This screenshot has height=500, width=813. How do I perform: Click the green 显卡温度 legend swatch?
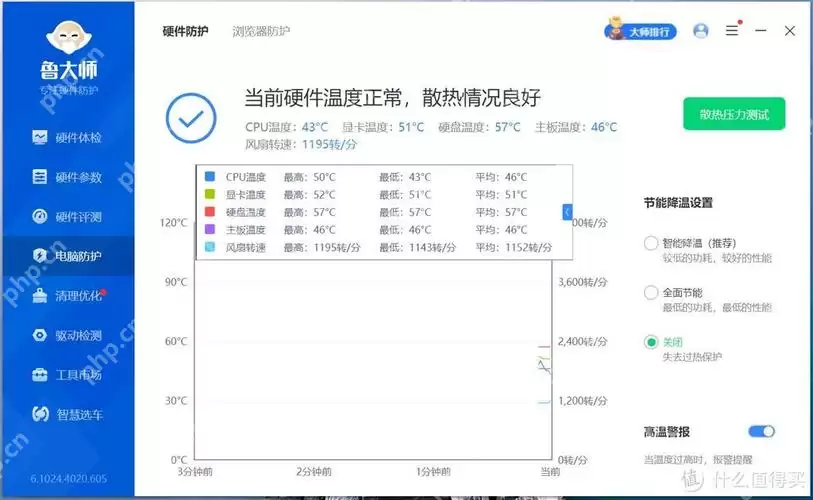pos(209,194)
